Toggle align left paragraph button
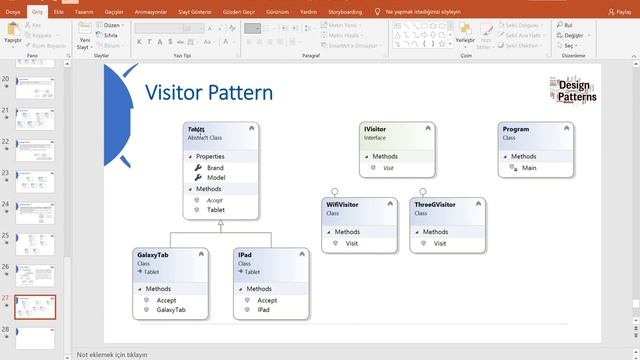Image resolution: width=640 pixels, height=360 pixels. point(249,42)
